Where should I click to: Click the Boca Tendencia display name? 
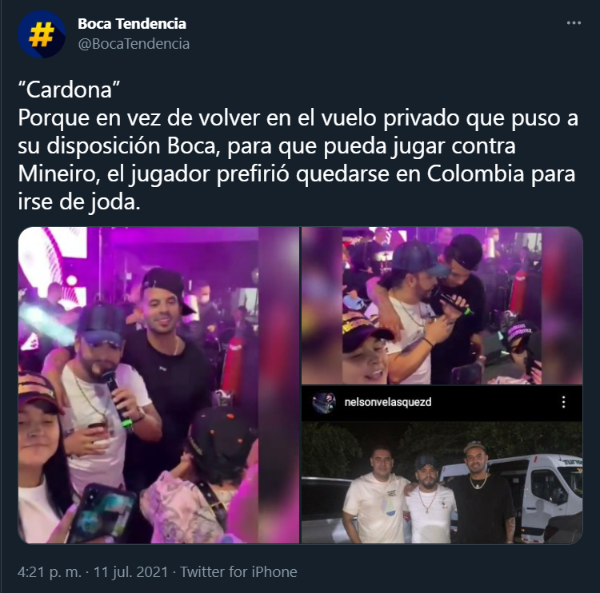pyautogui.click(x=132, y=24)
